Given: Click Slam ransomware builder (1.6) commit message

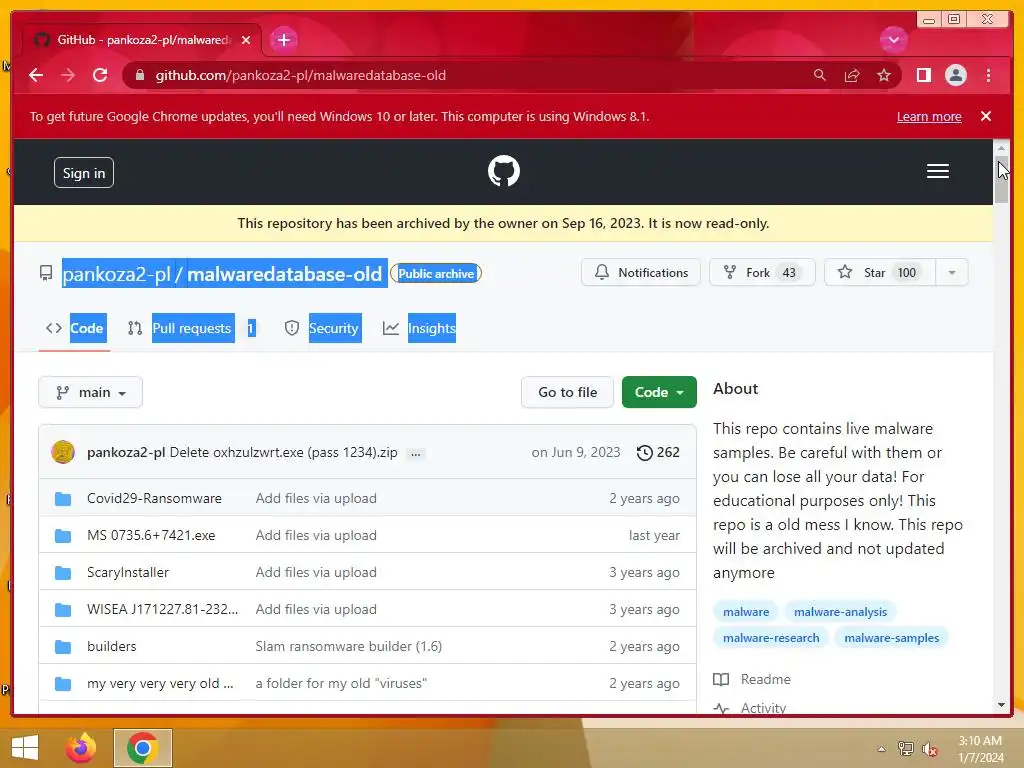Looking at the screenshot, I should [349, 646].
